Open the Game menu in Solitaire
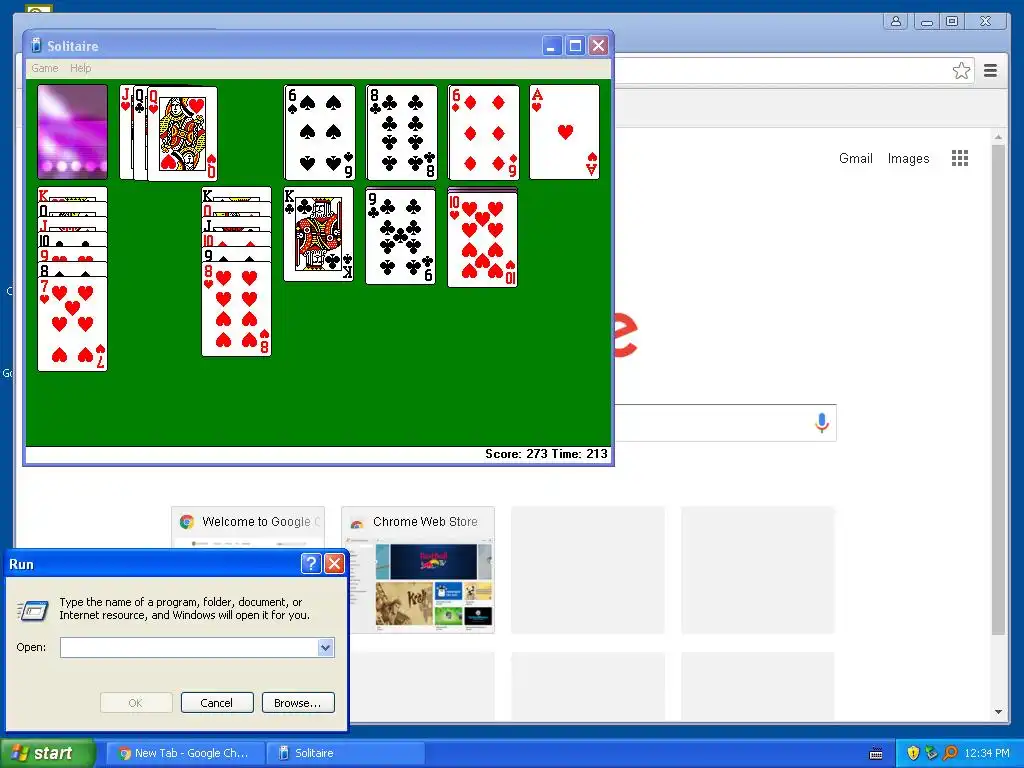Screen dimensions: 1024x768 (x=44, y=68)
